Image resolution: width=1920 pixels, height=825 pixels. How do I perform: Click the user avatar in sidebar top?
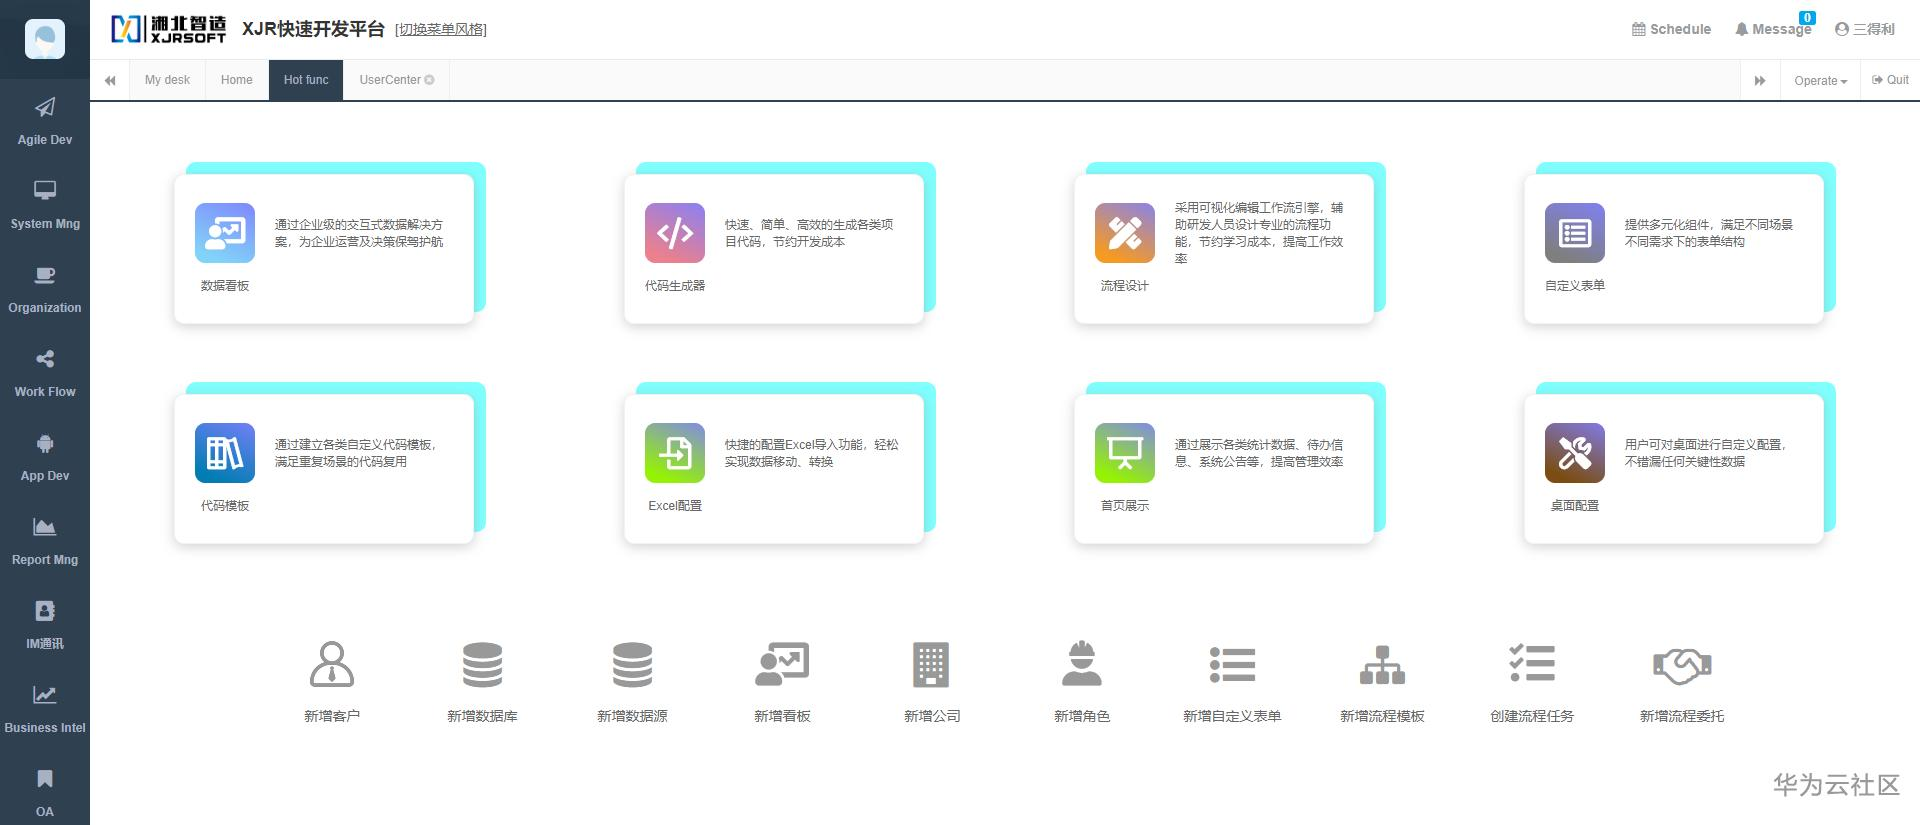point(45,39)
